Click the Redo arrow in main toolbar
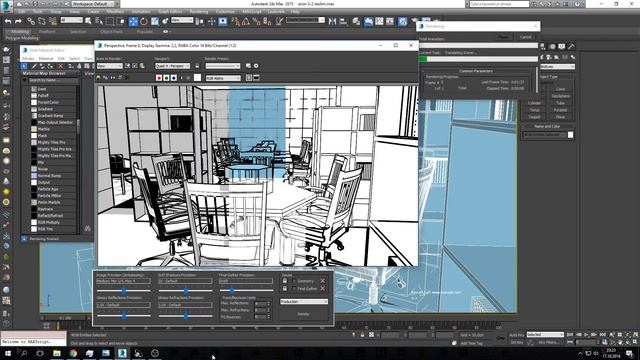The height and width of the screenshot is (360, 640). 18,21
